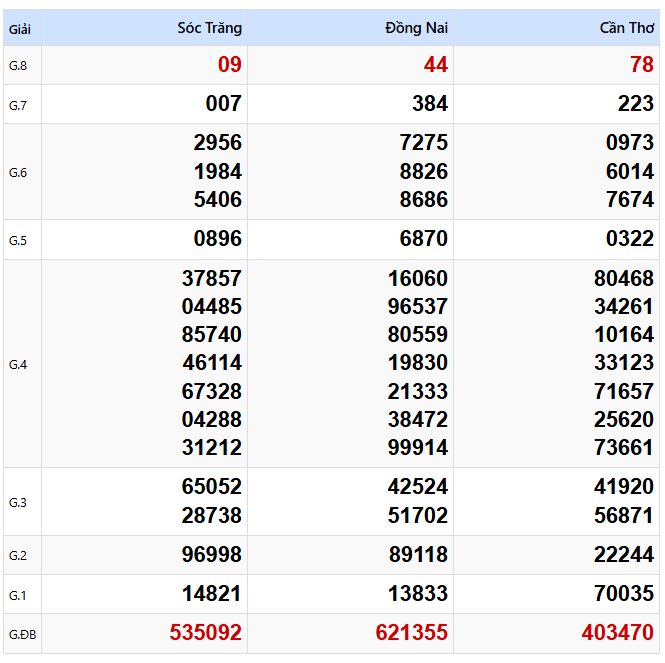Click G.3 value 56871
The image size is (665, 663).
click(624, 516)
